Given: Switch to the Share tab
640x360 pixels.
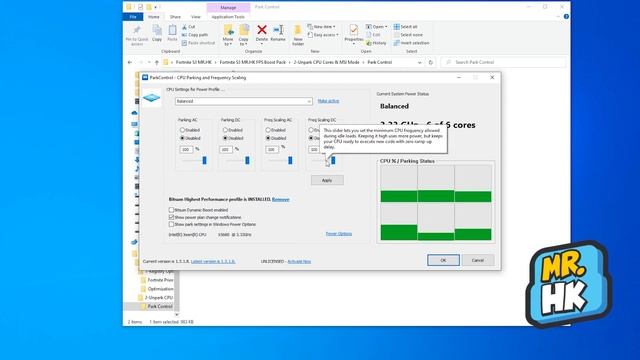Looking at the screenshot, I should [175, 17].
